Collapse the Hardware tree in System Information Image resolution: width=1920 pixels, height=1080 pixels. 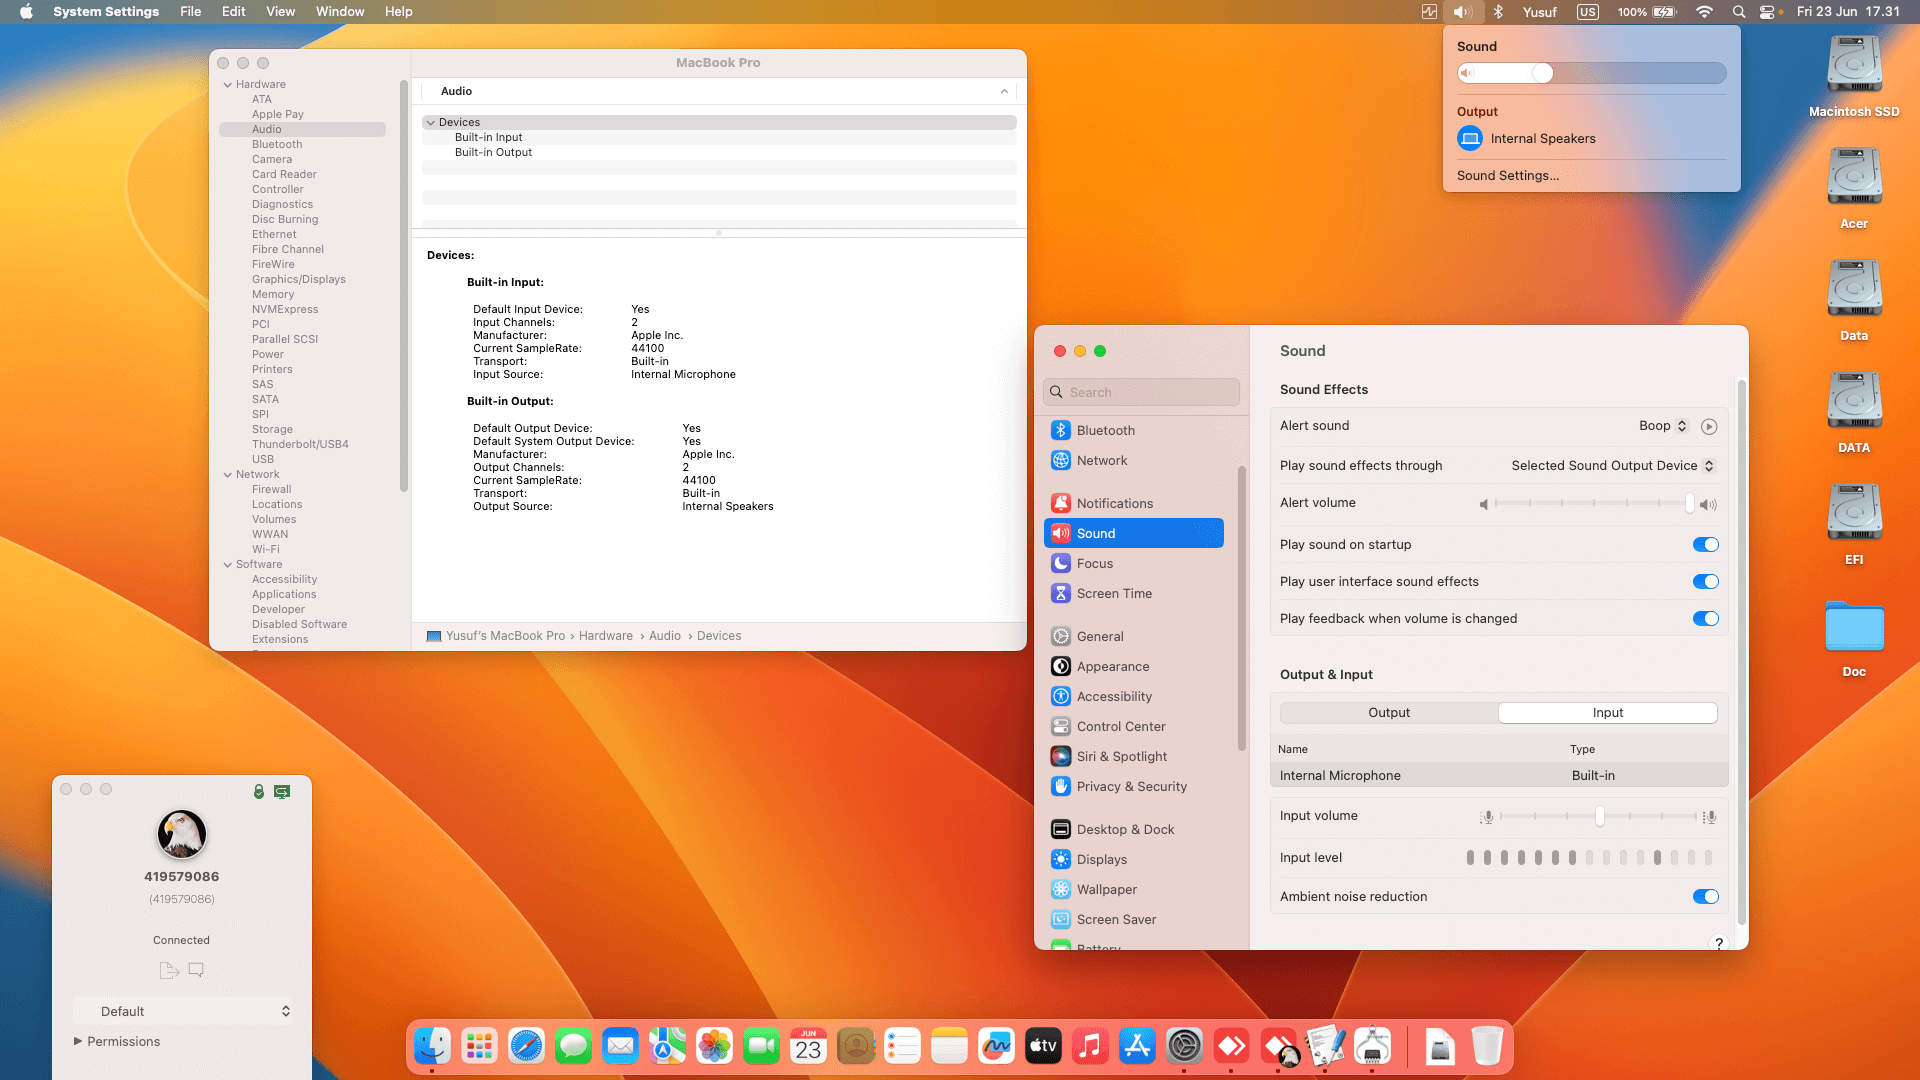(228, 85)
